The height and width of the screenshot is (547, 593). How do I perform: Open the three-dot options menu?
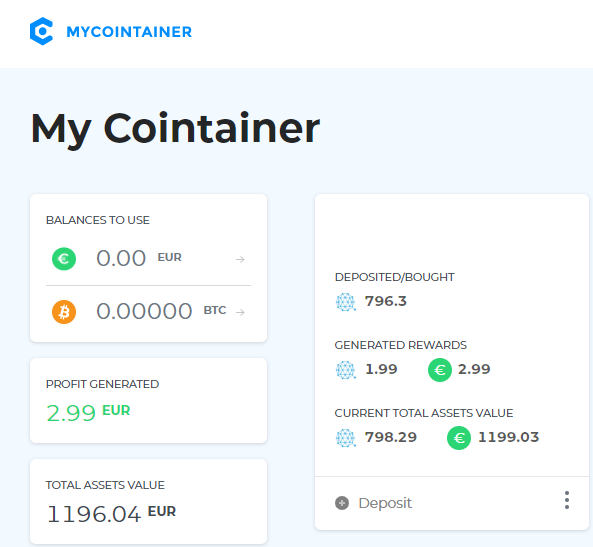point(567,500)
